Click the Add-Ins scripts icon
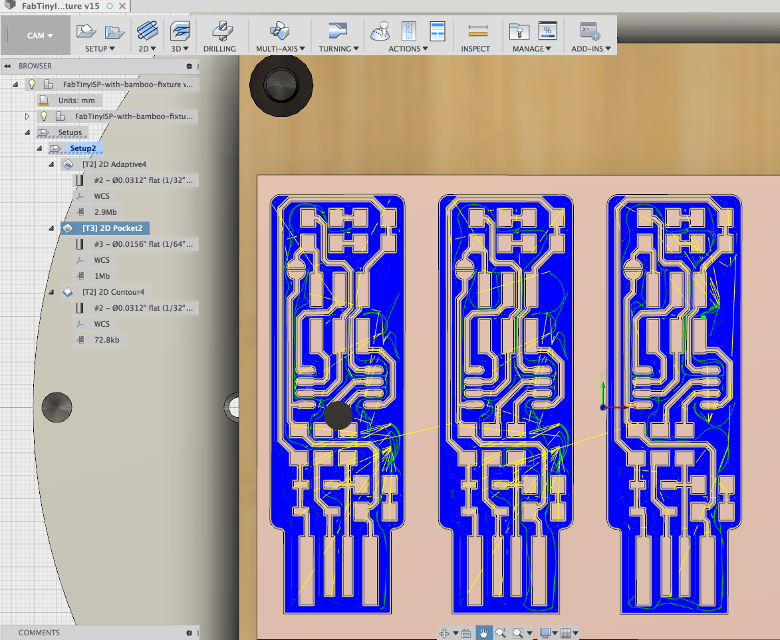The image size is (780, 640). point(590,31)
